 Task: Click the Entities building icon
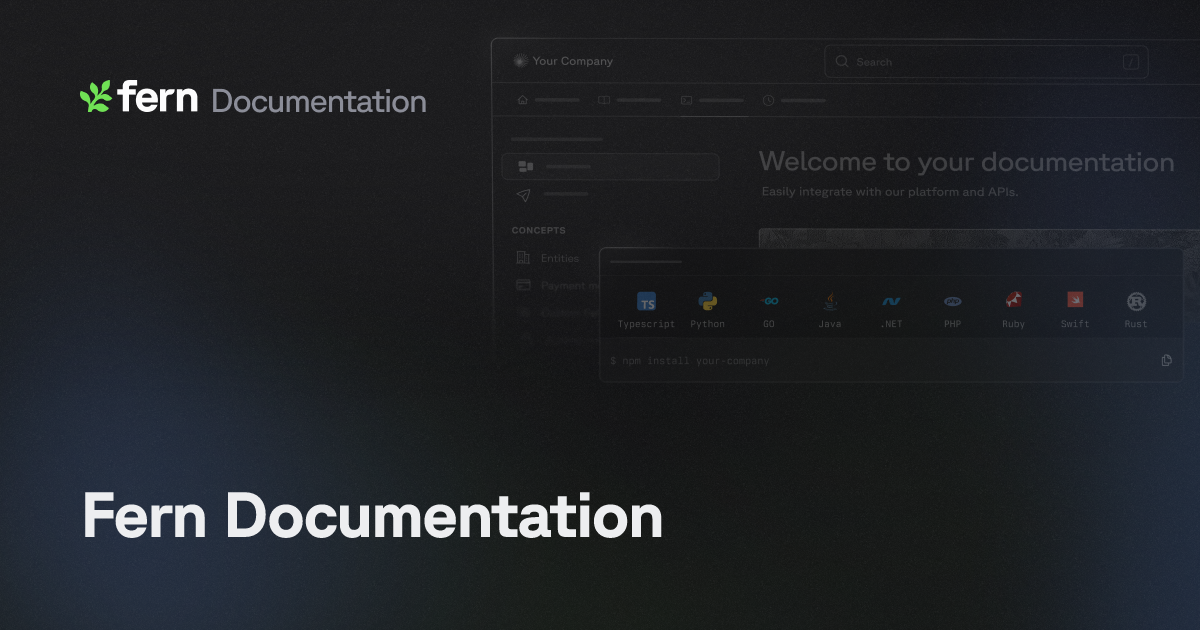click(x=523, y=258)
